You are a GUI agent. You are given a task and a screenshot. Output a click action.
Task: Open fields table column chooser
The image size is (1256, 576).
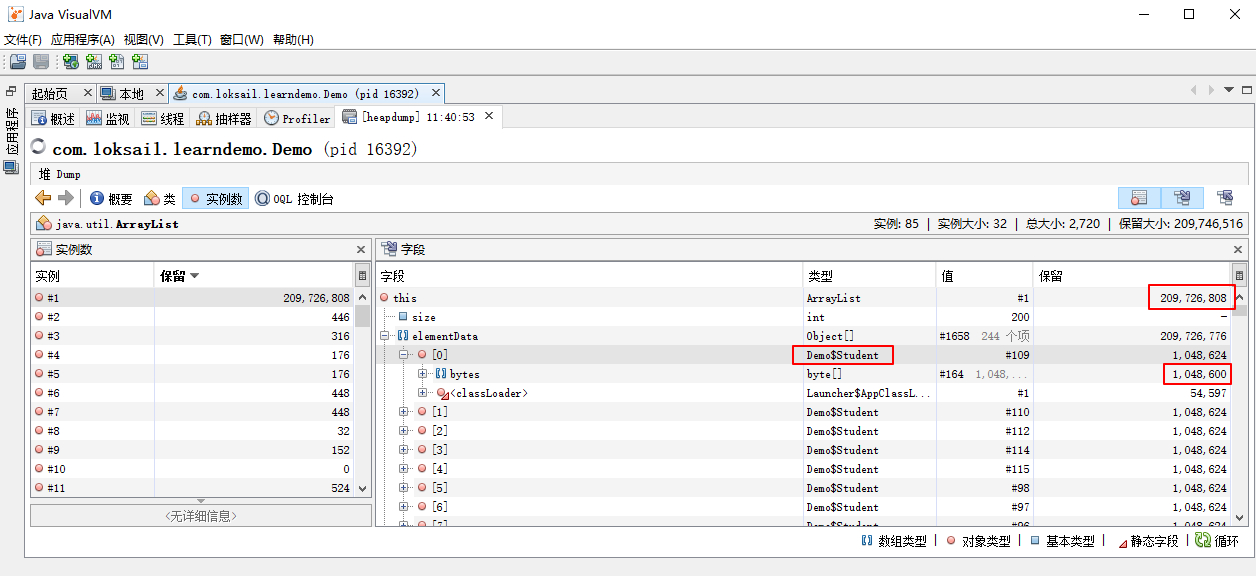[x=1239, y=276]
